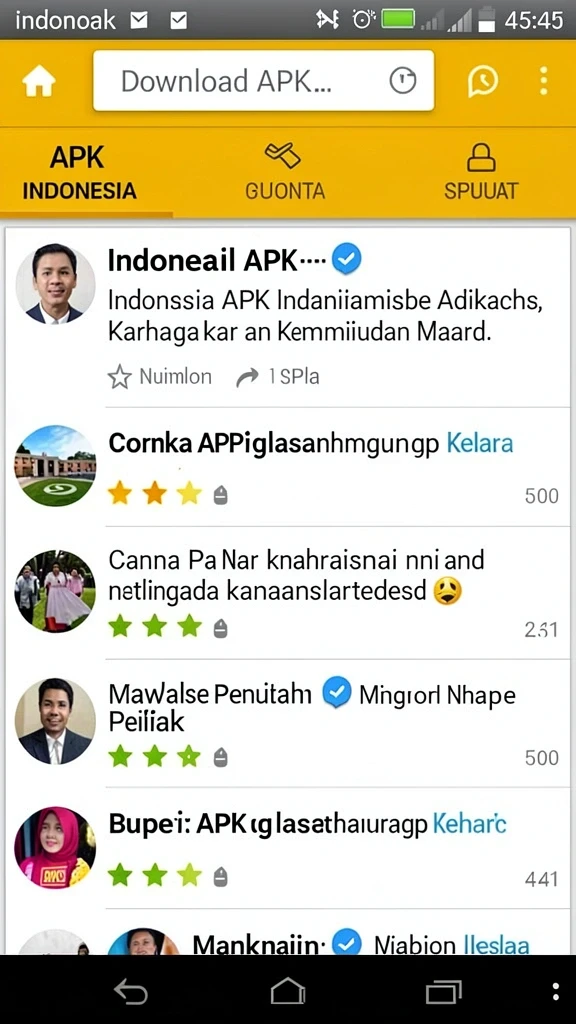The image size is (576, 1024).
Task: Open the three-dot overflow menu in header
Action: [543, 81]
